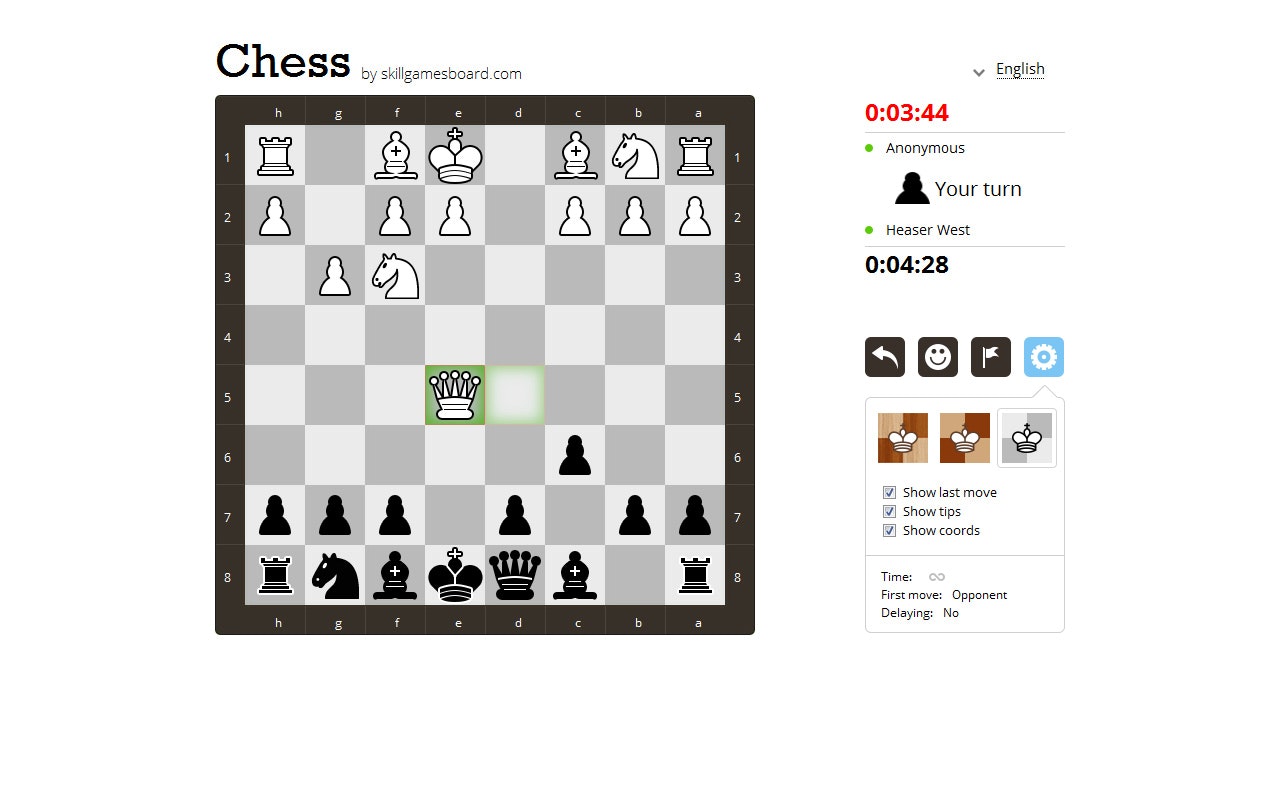This screenshot has height=800, width=1280.
Task: Click the resign flag button
Action: (991, 357)
